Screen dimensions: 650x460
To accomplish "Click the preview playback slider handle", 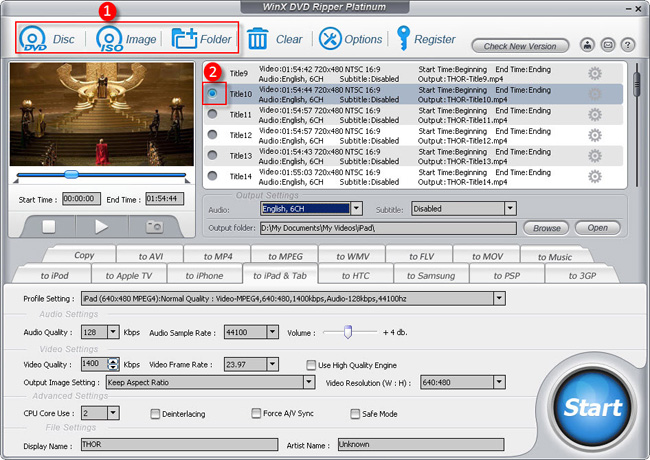I will click(71, 174).
